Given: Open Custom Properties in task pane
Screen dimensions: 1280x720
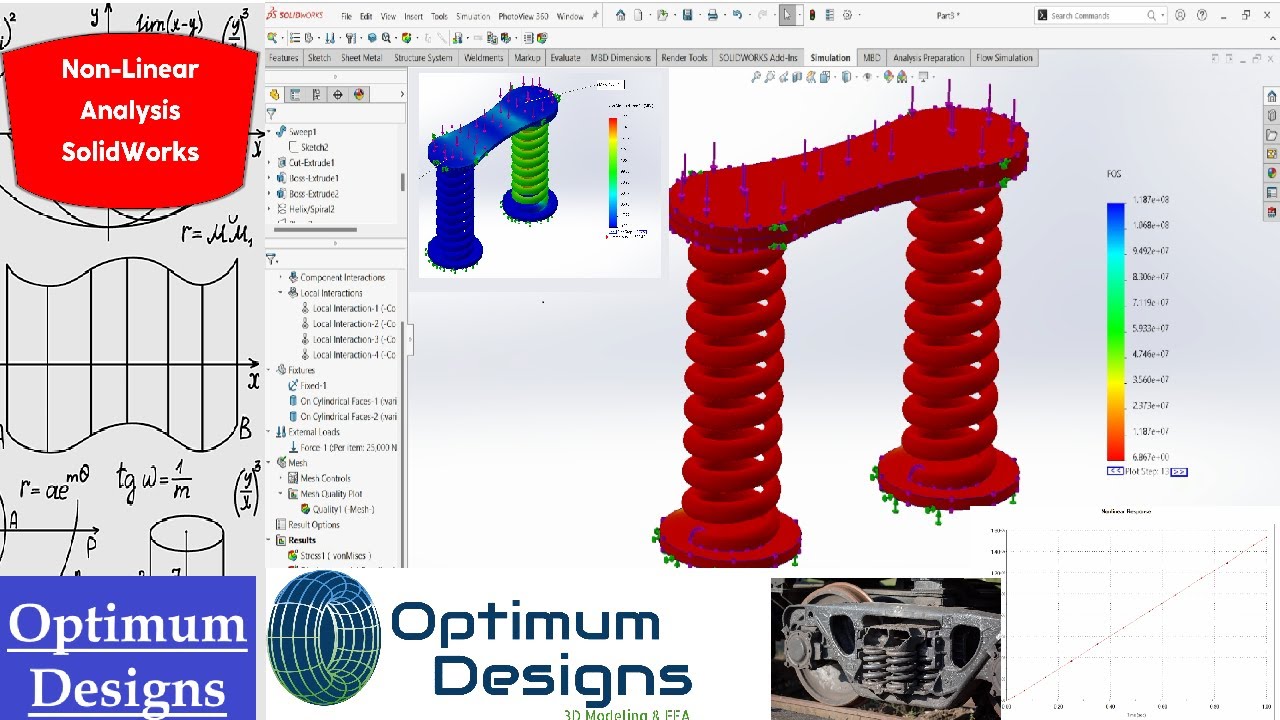Looking at the screenshot, I should [1271, 192].
